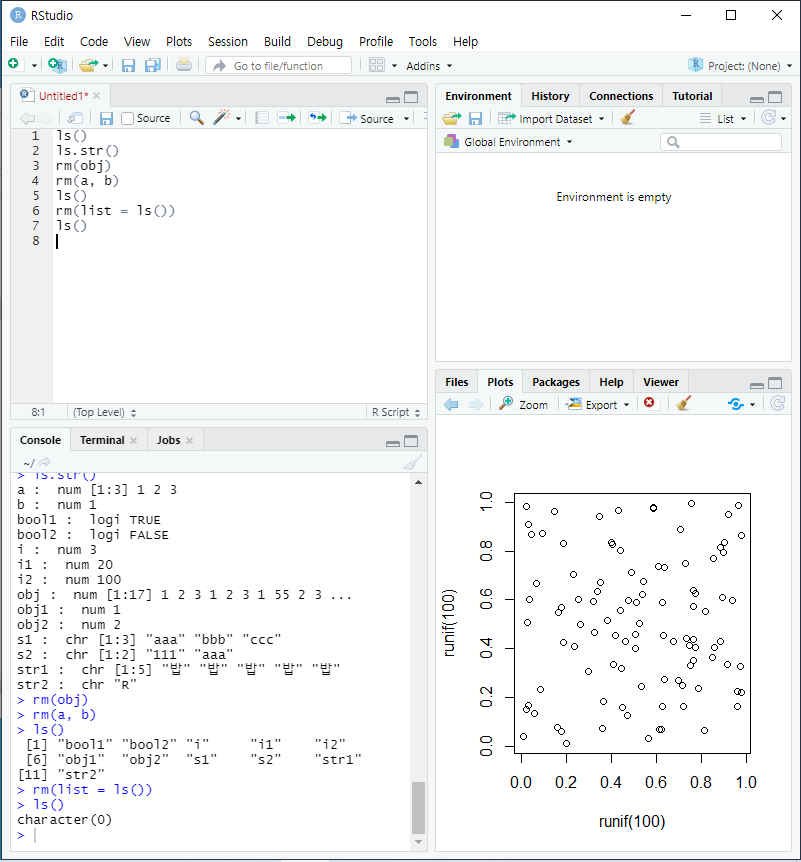
Task: Expand the workspace panes dropdown arrow
Action: click(394, 66)
